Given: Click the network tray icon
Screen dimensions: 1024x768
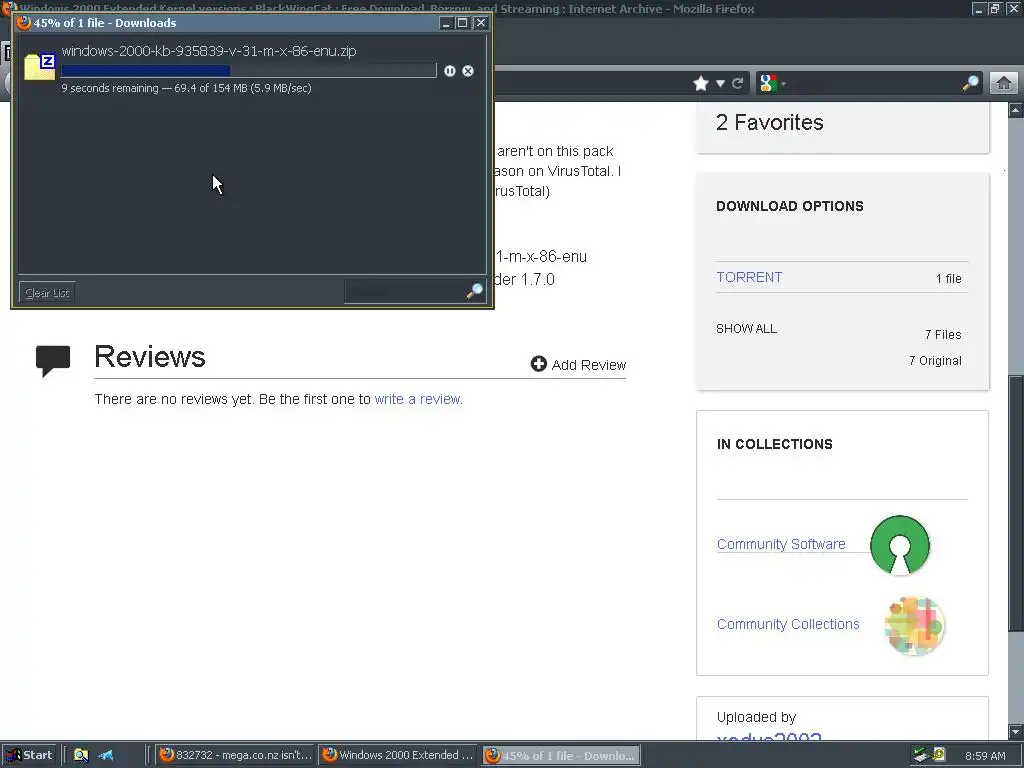Looking at the screenshot, I should [x=921, y=755].
